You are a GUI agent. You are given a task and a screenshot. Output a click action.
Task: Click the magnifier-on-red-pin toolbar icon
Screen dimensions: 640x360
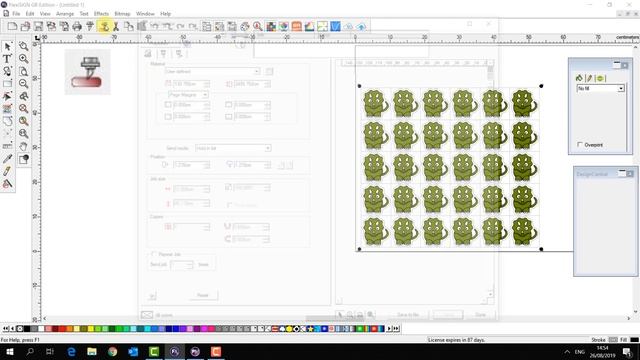258,27
